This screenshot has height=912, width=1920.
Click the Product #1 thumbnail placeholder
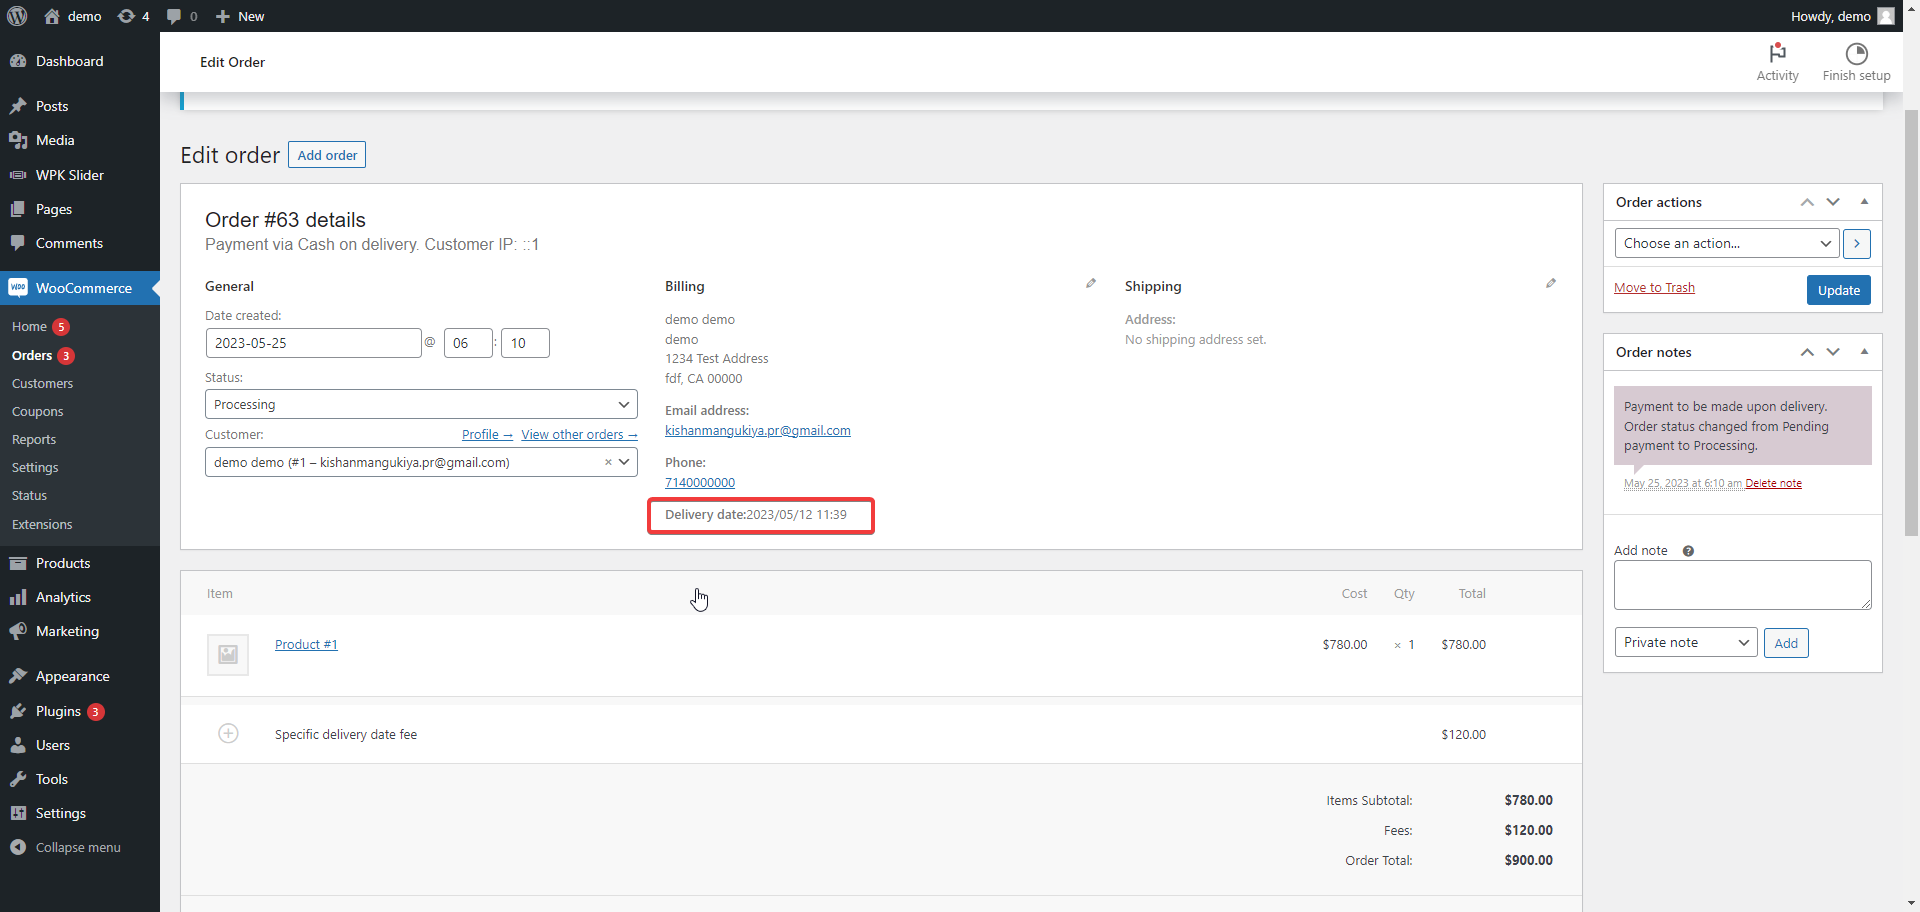coord(228,655)
